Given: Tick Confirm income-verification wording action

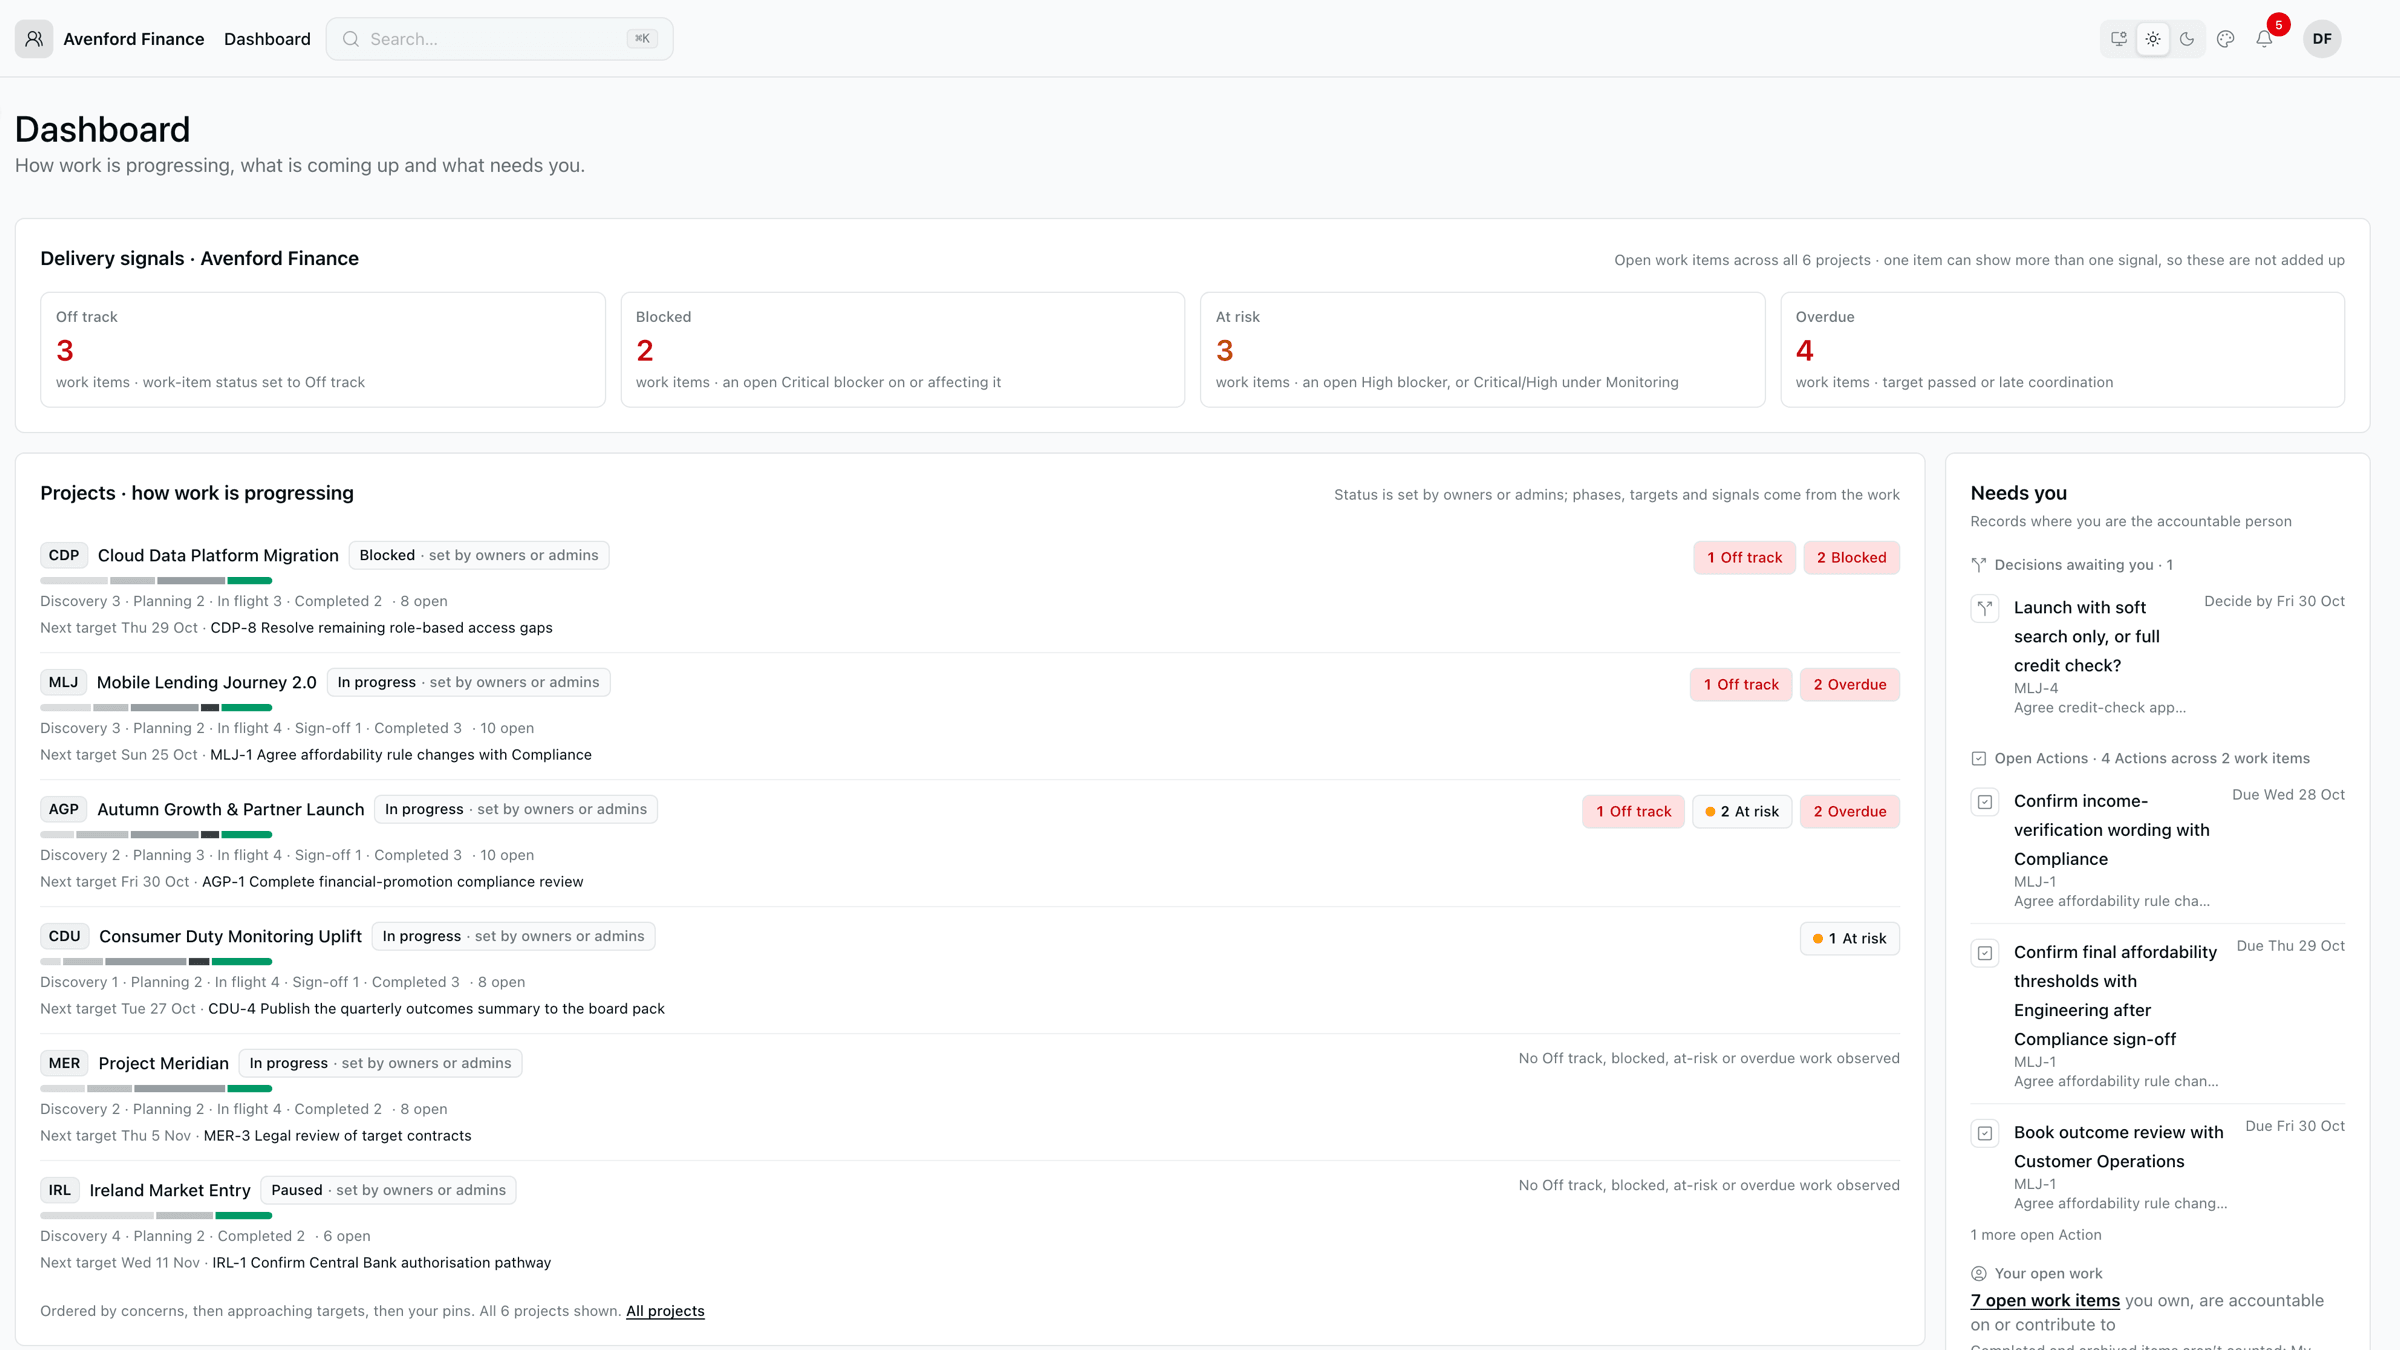Looking at the screenshot, I should [1985, 802].
